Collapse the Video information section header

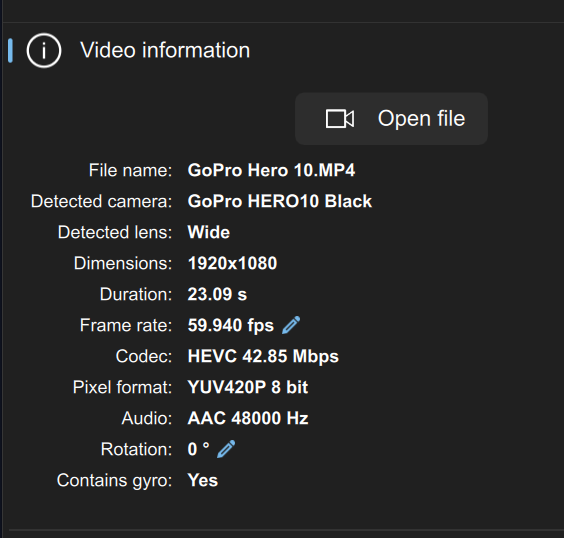point(165,50)
